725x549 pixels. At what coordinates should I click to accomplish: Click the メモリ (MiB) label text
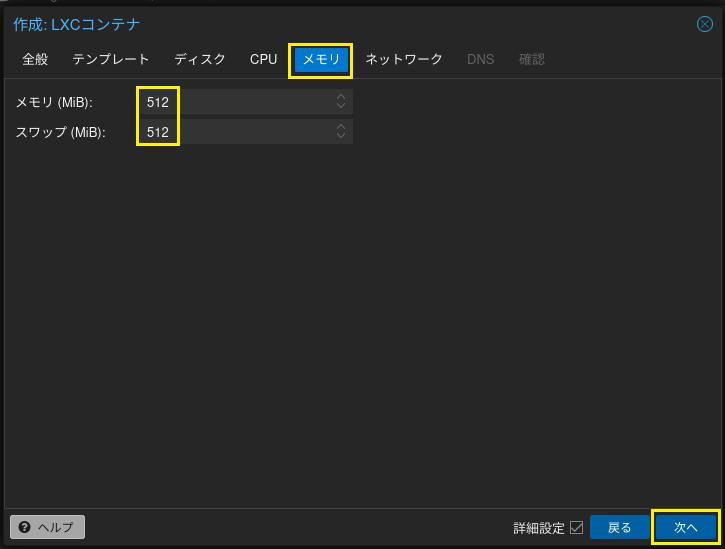point(54,102)
